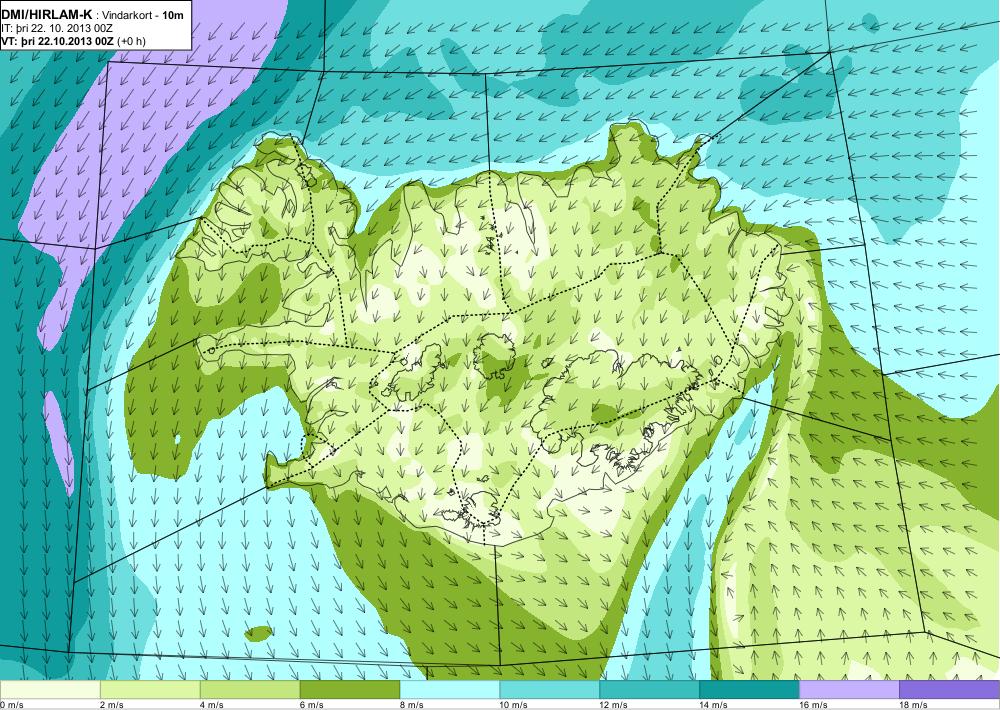The image size is (1000, 710).
Task: Click the light cyan 8–10 m/s legend swatch
Action: coord(450,690)
